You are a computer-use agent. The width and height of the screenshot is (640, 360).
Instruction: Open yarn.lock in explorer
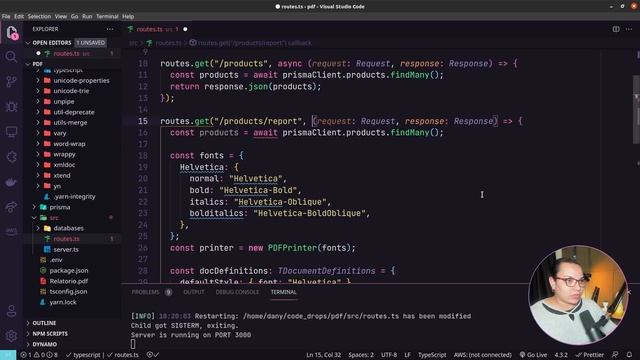pyautogui.click(x=63, y=302)
